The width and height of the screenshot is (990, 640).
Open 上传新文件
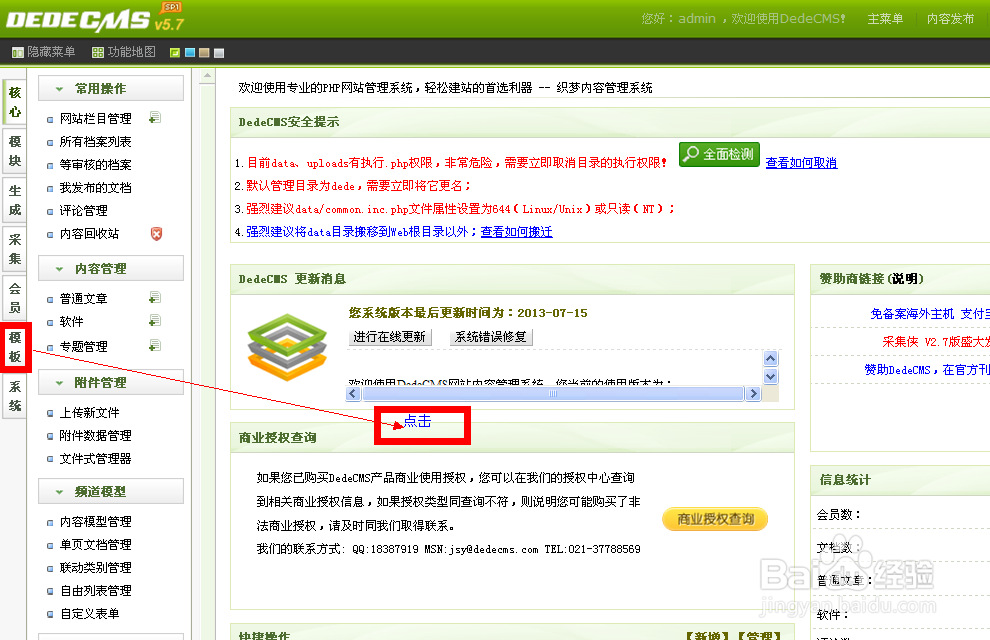click(89, 413)
